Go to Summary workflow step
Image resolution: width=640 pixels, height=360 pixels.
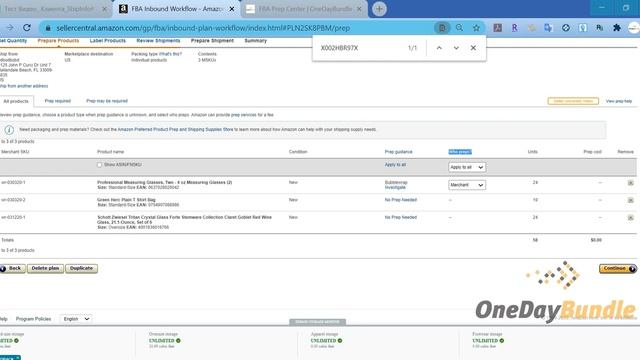point(256,41)
